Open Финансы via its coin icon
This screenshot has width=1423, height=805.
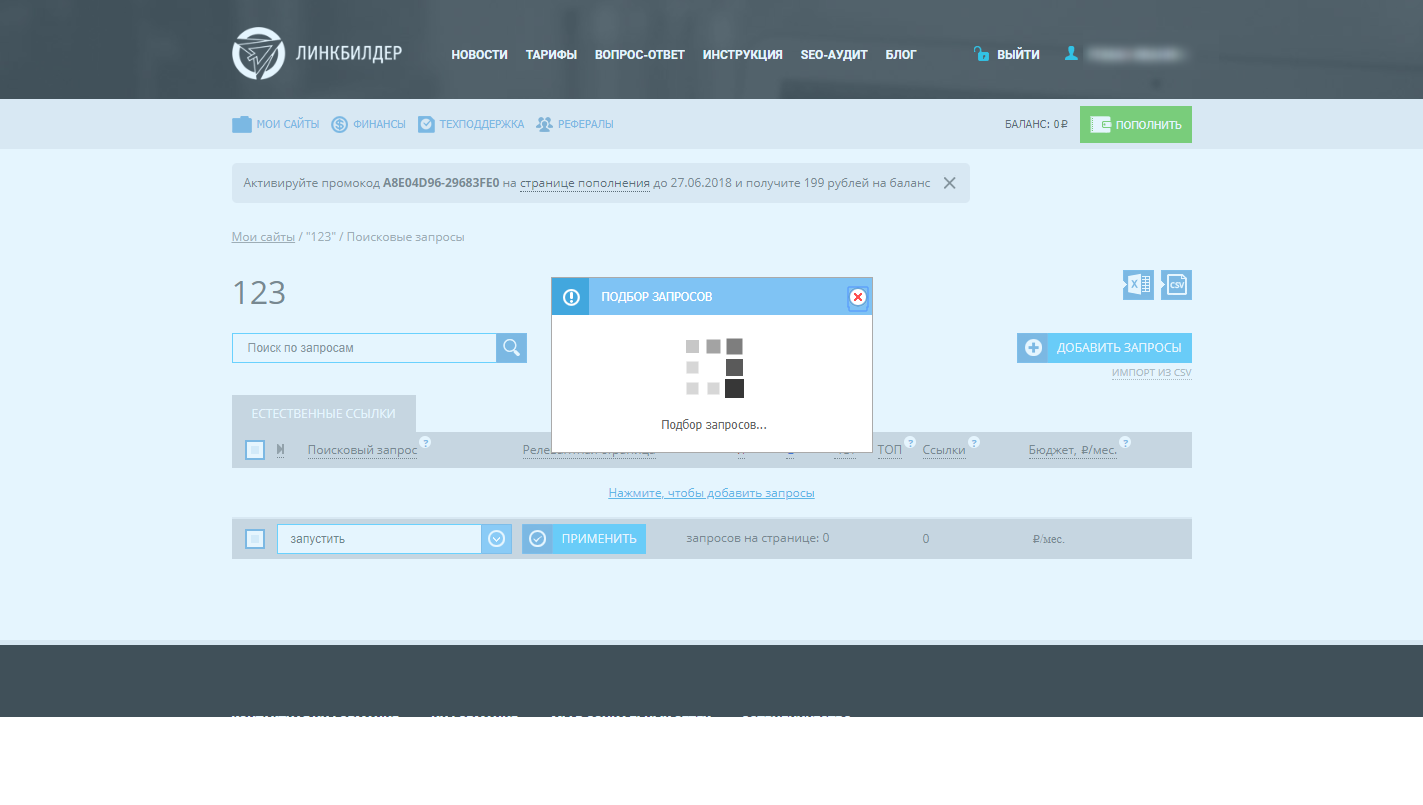339,124
